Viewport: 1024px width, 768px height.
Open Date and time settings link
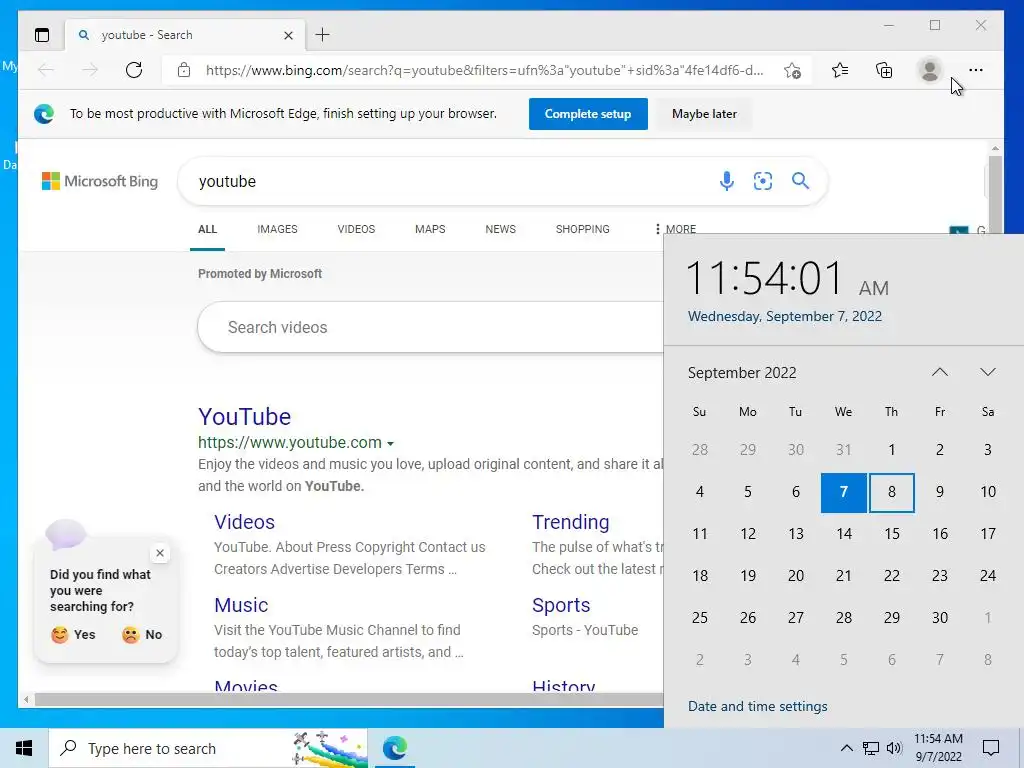(757, 706)
